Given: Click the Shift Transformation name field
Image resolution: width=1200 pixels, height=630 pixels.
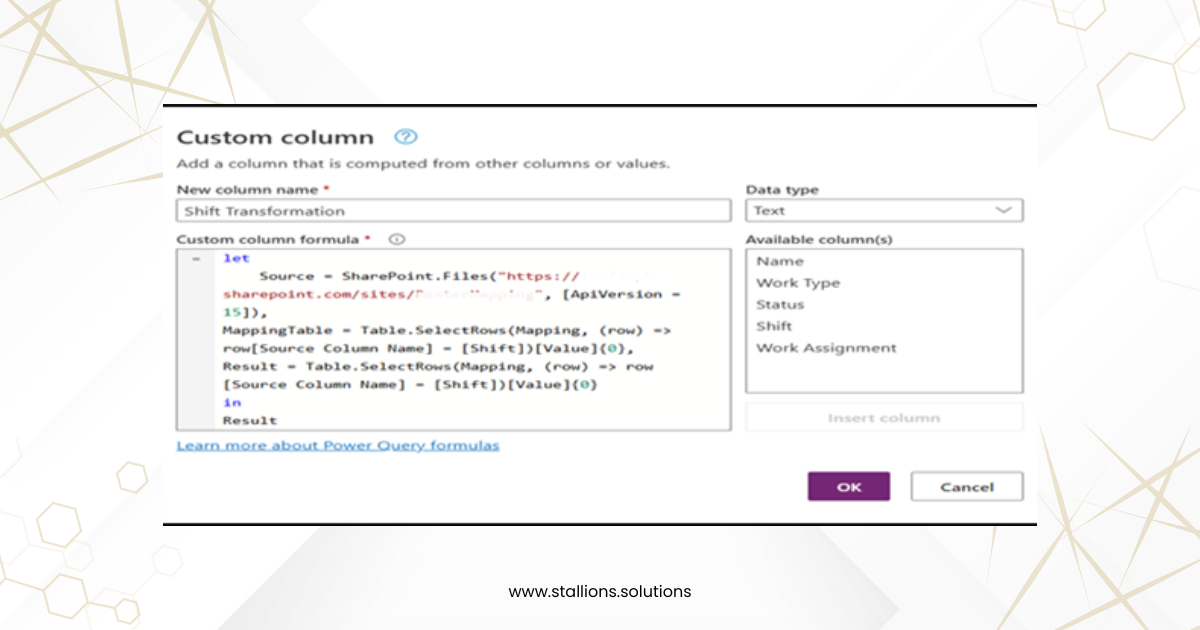Looking at the screenshot, I should (453, 210).
